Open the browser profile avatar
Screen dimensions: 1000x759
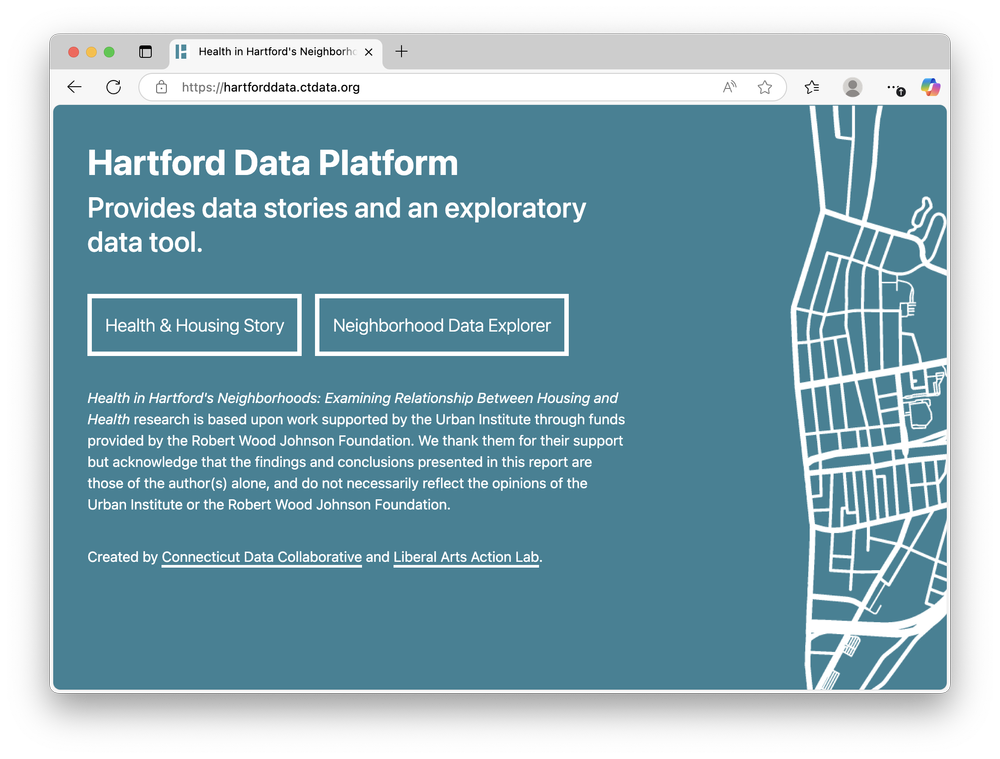pos(852,87)
